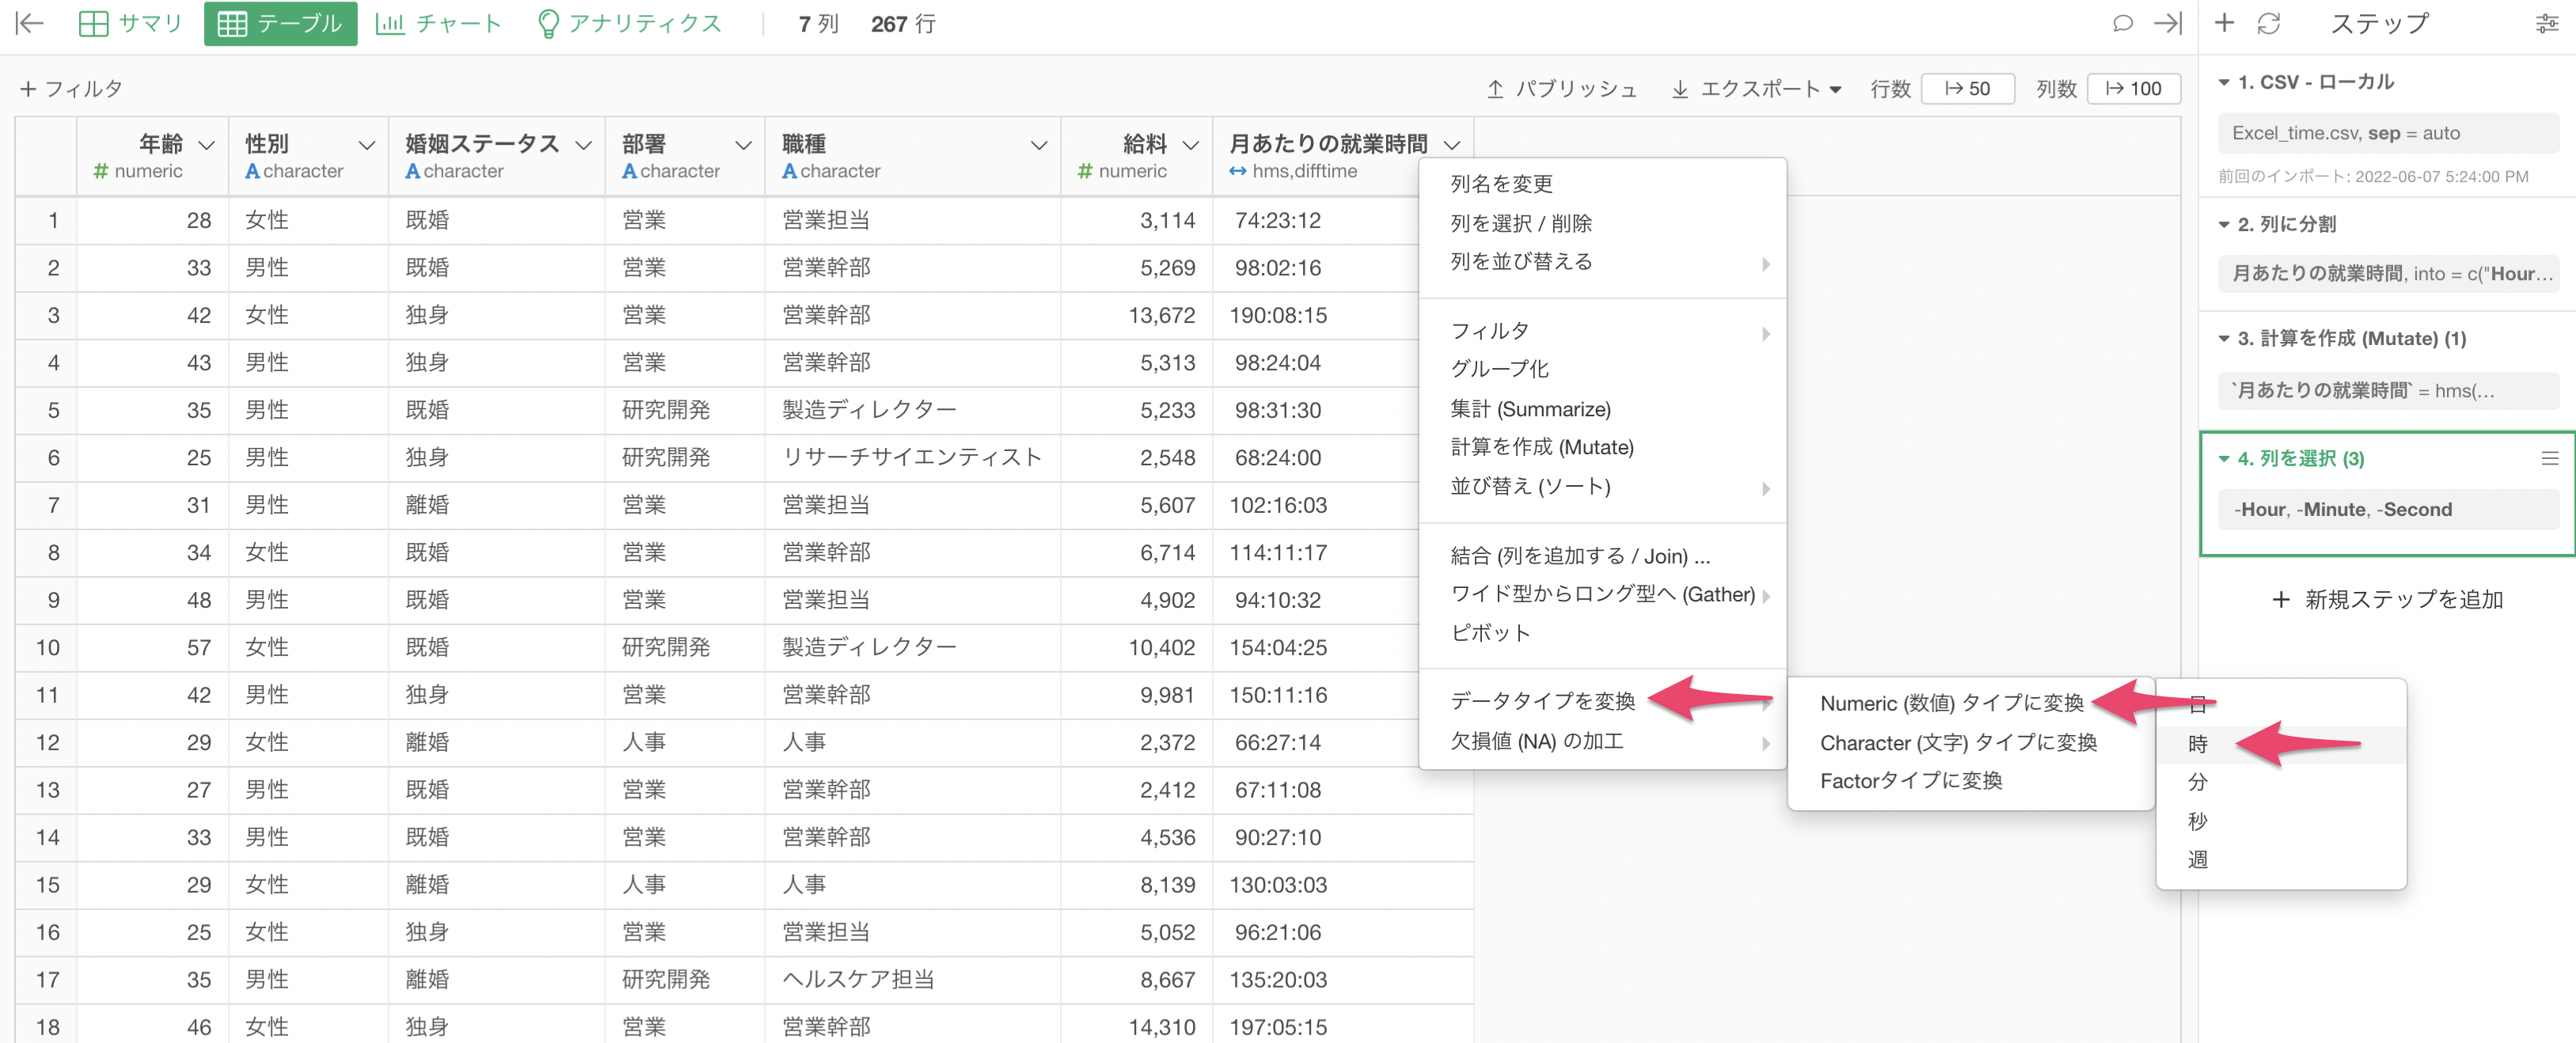
Task: Open the 欠損値 (NA) の加工 submenu
Action: coord(1602,742)
